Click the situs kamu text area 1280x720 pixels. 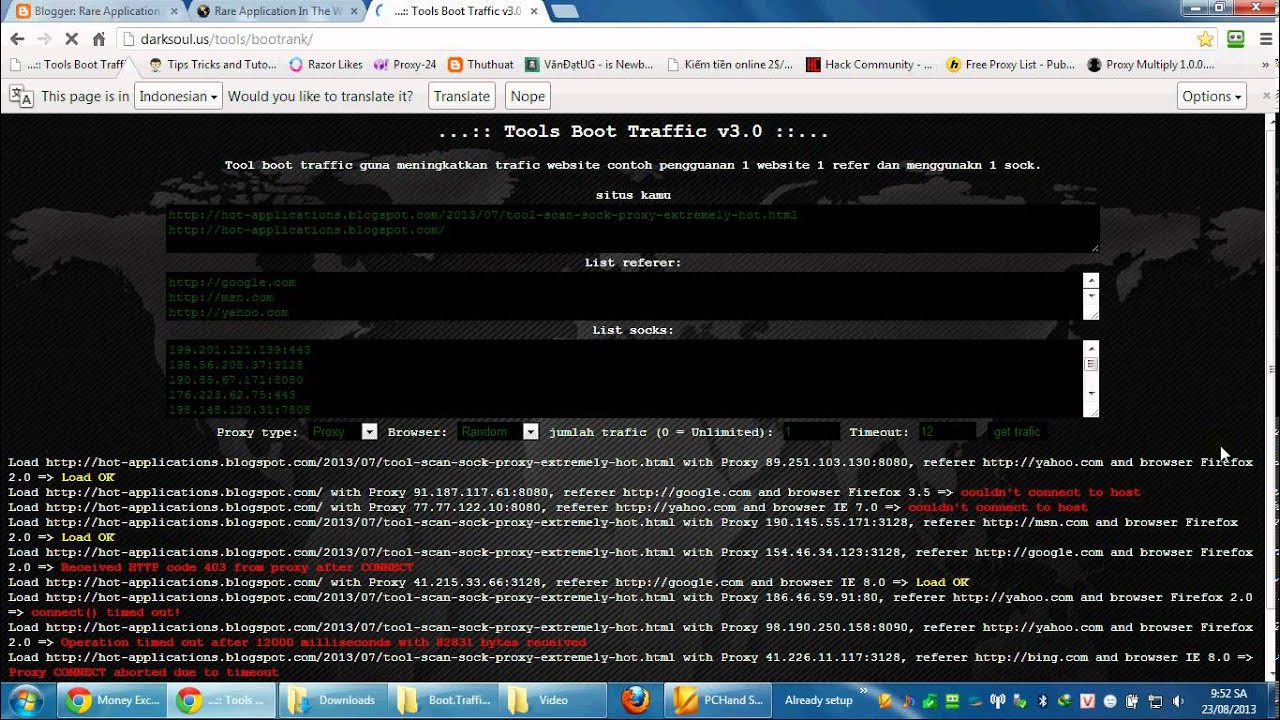633,229
